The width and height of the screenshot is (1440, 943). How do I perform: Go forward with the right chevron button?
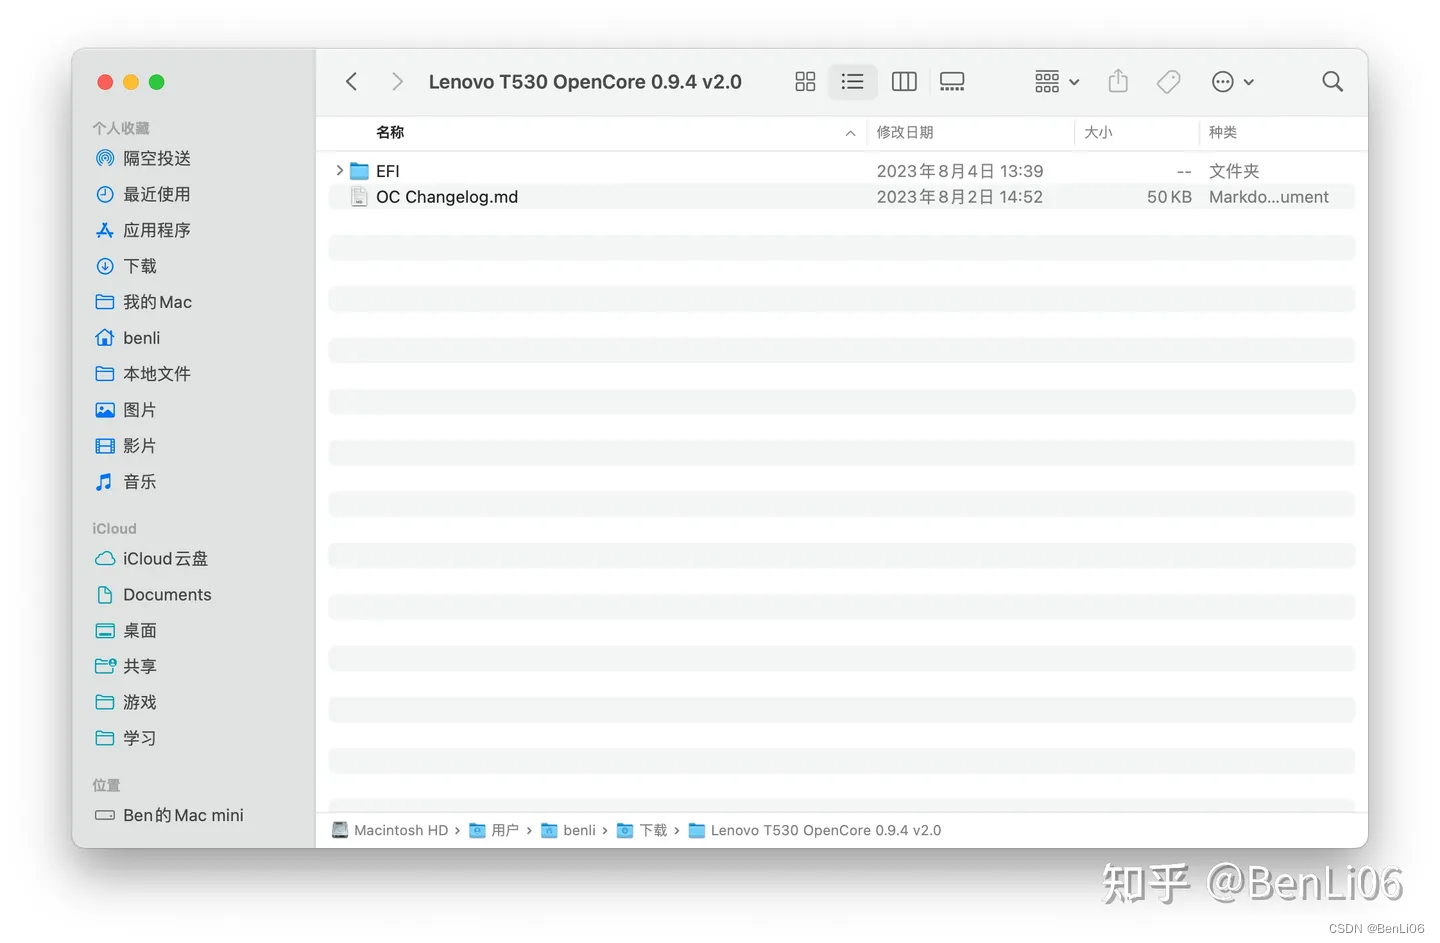(397, 82)
